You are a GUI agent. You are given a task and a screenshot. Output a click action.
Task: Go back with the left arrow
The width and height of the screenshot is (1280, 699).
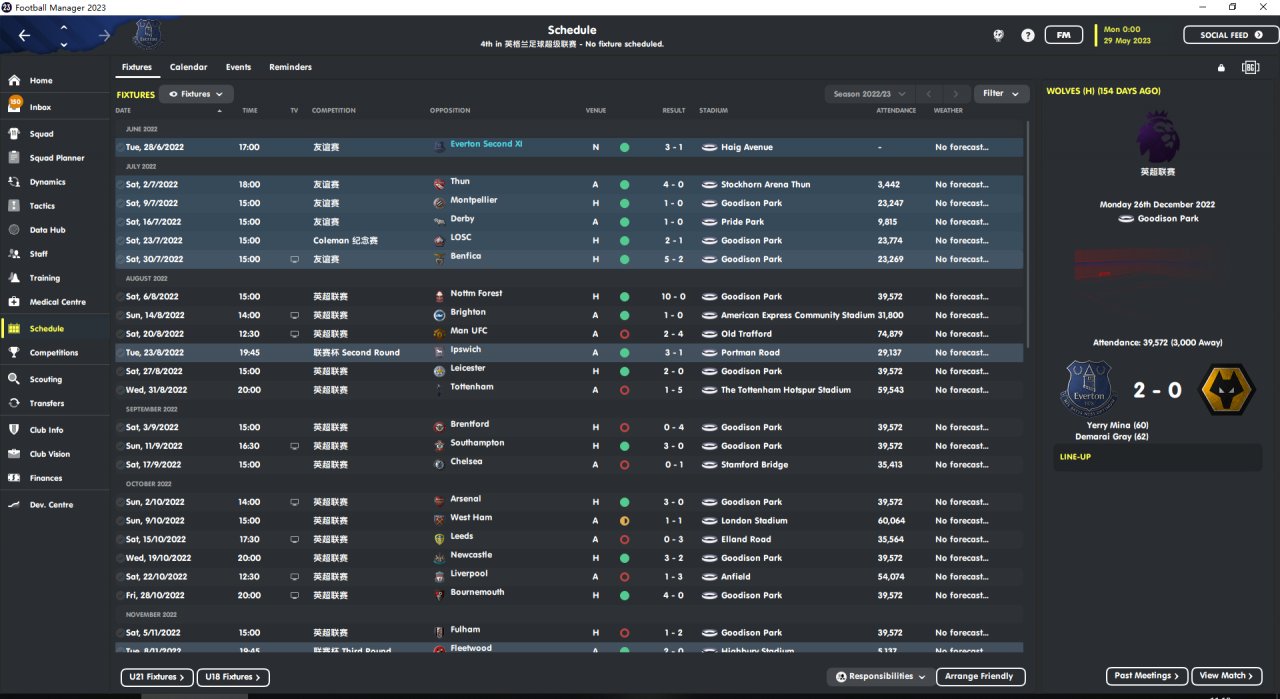24,35
